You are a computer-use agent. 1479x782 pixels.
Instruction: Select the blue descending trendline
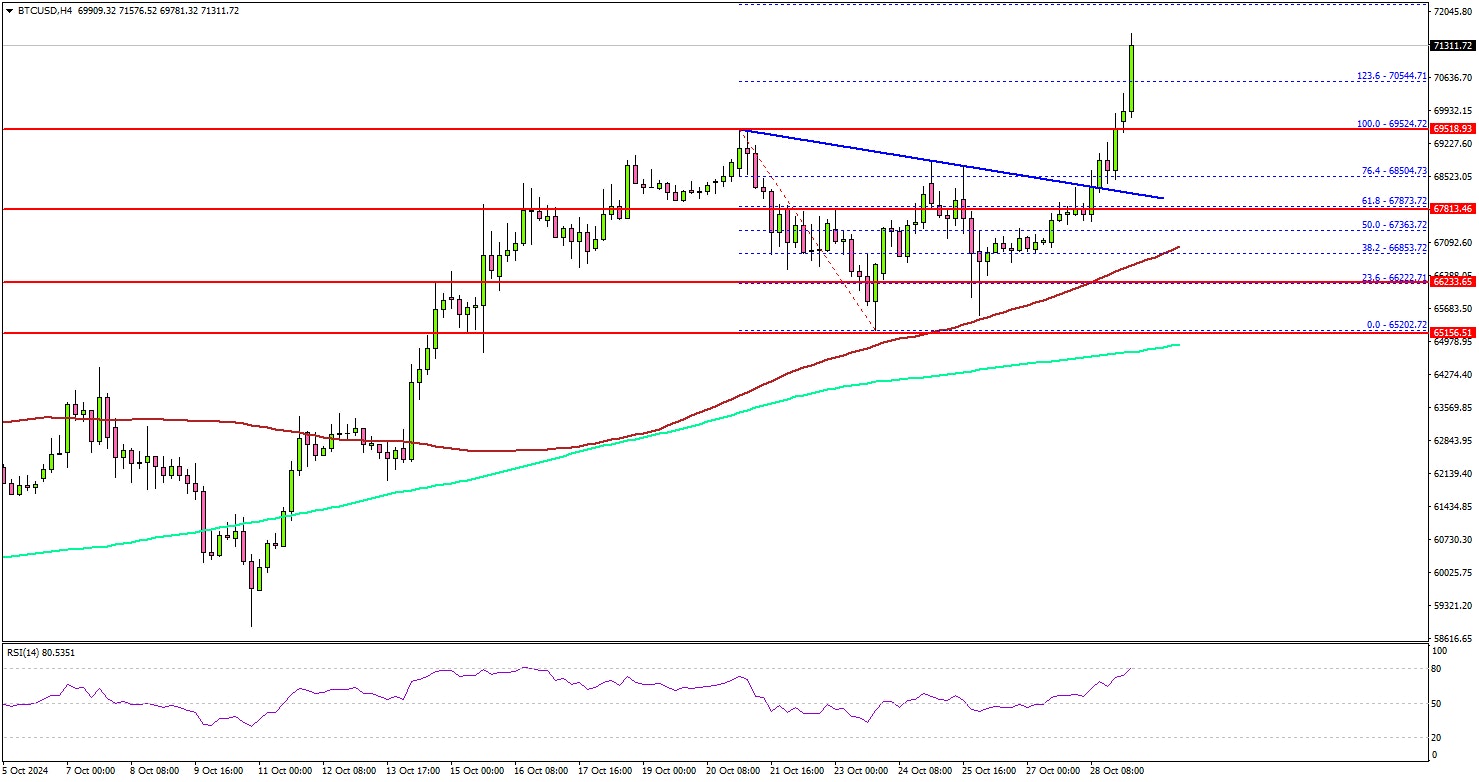pos(950,164)
